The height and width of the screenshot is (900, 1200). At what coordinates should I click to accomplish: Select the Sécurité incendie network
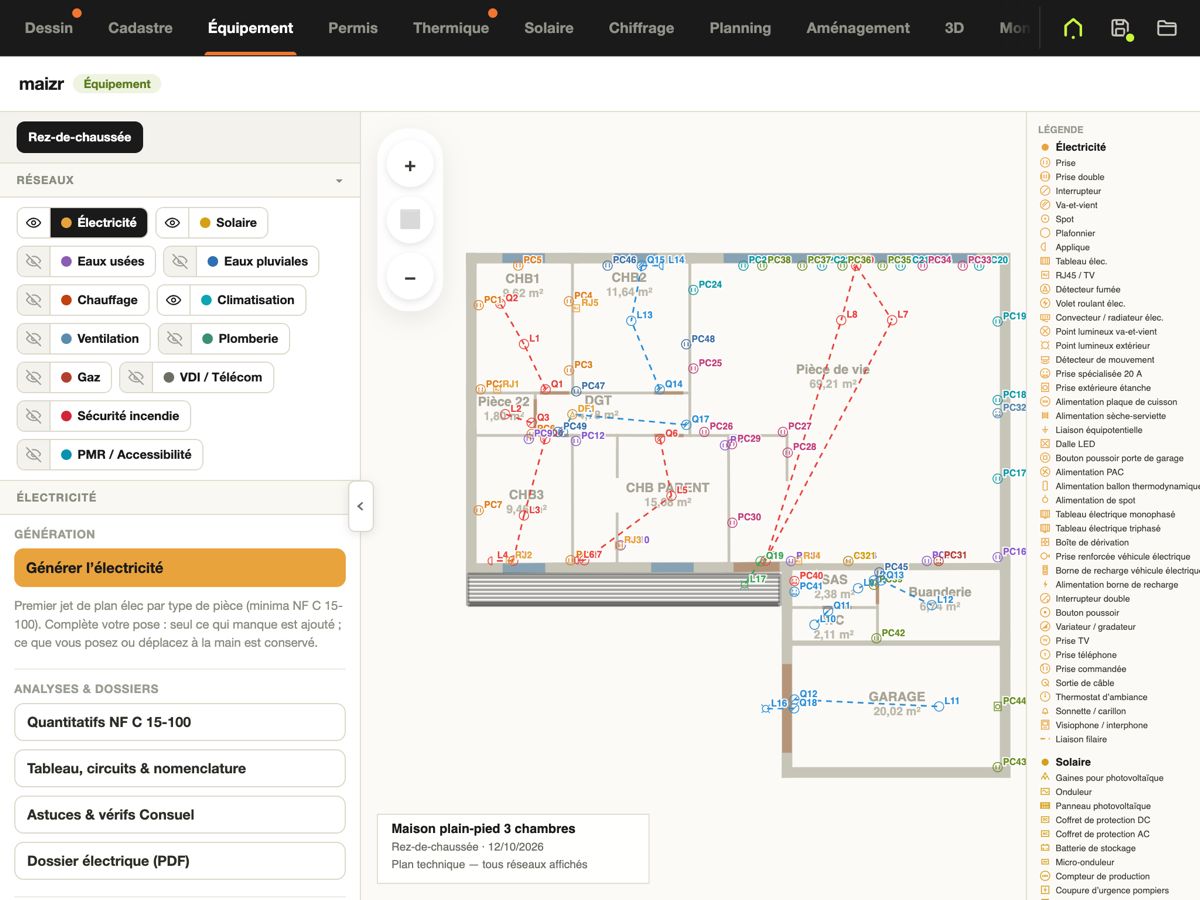tap(120, 416)
